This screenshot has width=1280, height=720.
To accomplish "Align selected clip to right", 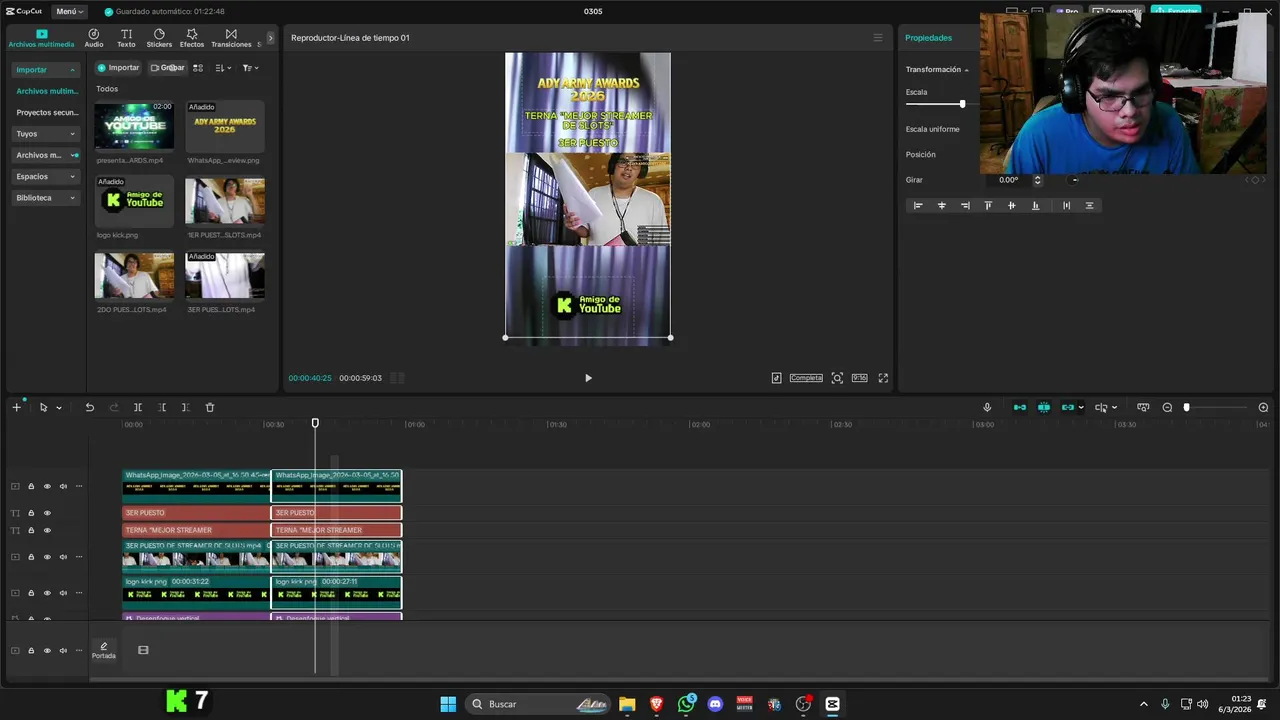I will tap(965, 206).
